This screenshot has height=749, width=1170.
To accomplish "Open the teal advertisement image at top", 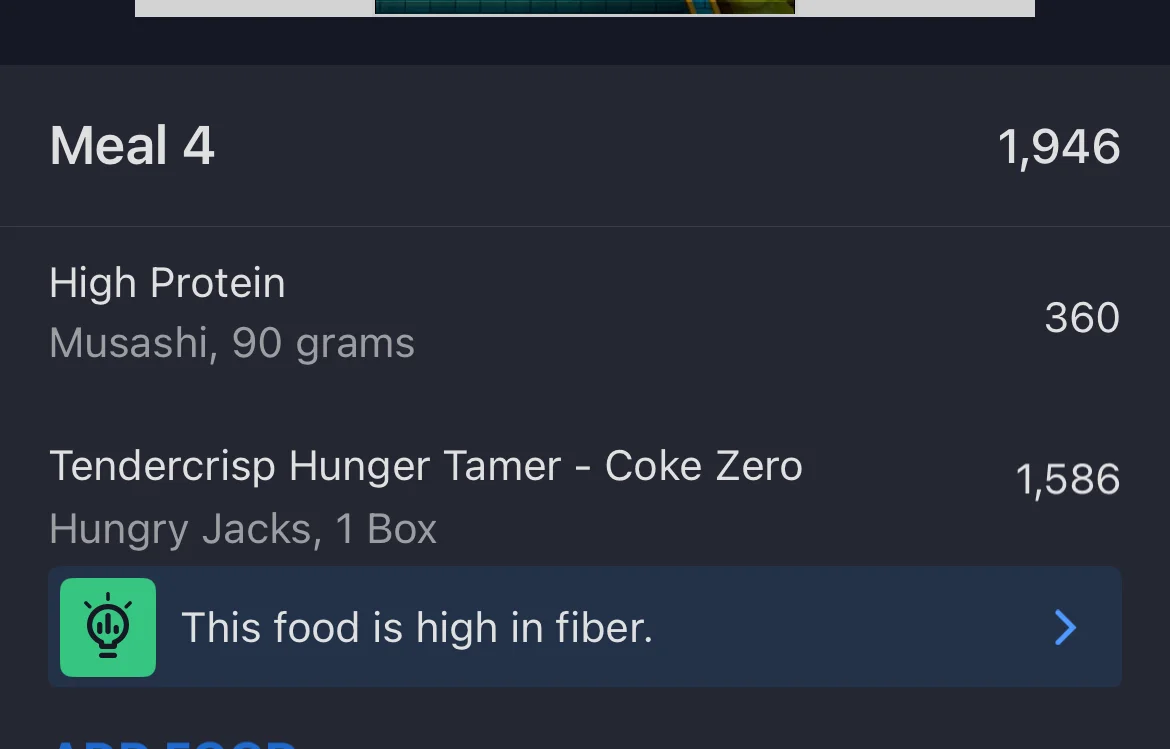I will [584, 6].
